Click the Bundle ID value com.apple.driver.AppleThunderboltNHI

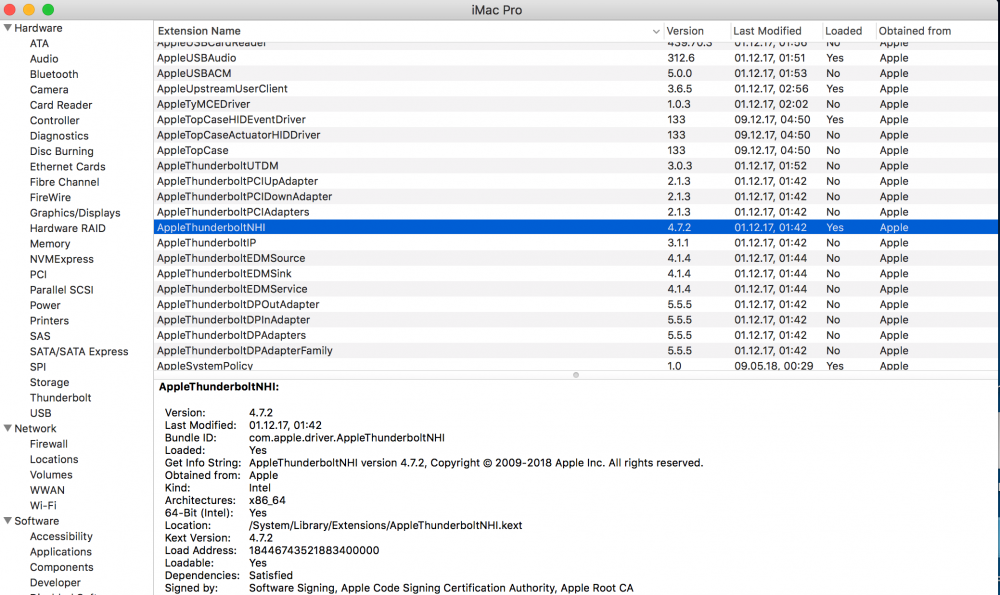point(347,437)
